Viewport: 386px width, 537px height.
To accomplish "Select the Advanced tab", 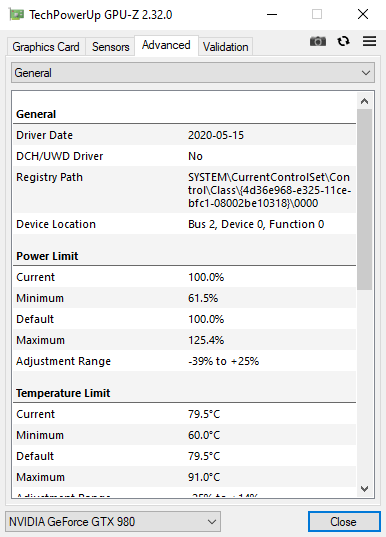I will (x=166, y=45).
